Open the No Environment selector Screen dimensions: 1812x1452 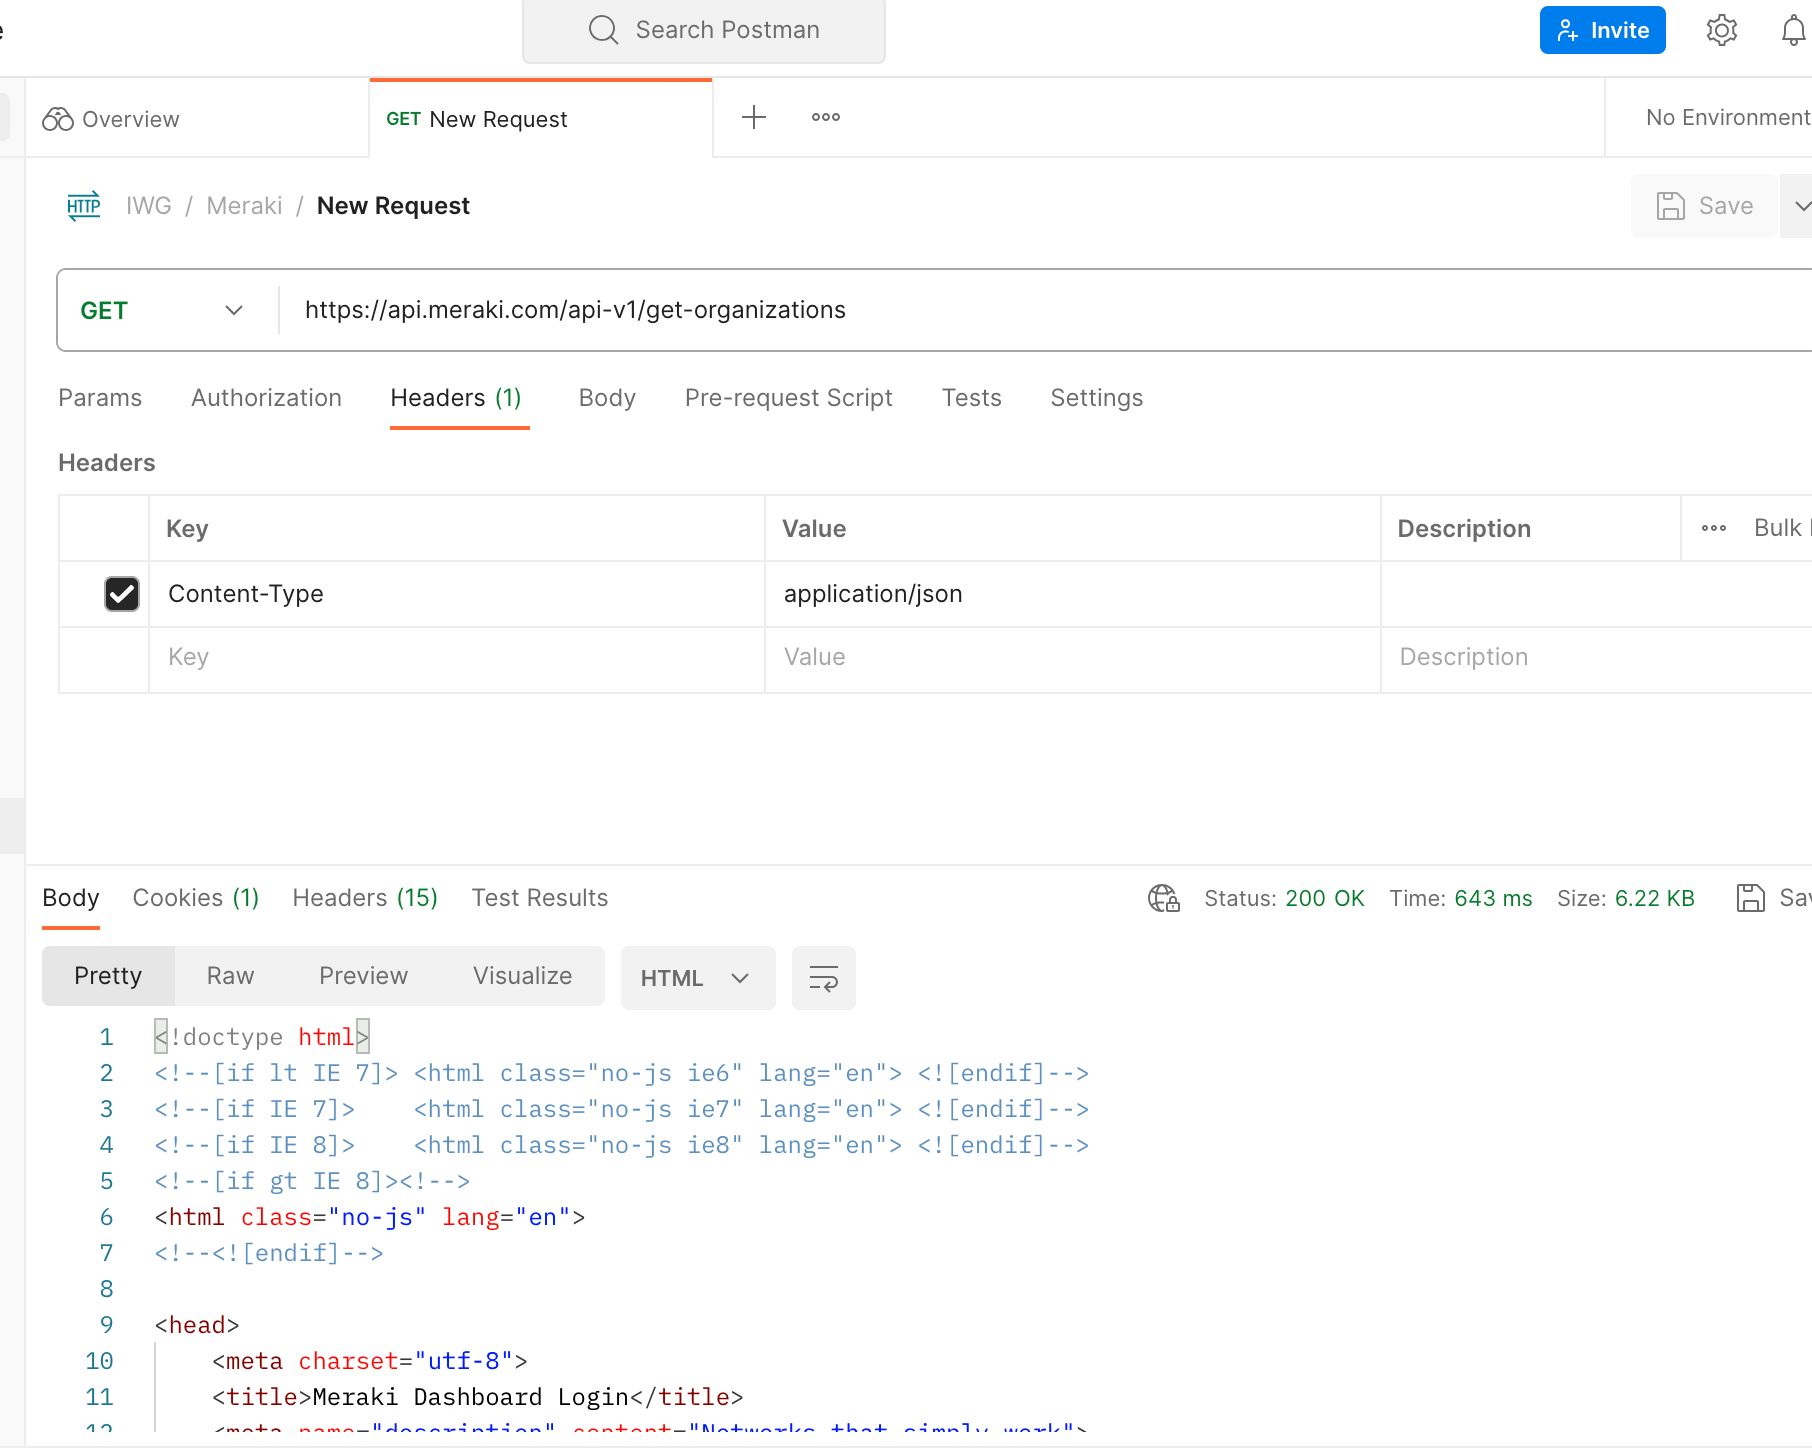1727,118
